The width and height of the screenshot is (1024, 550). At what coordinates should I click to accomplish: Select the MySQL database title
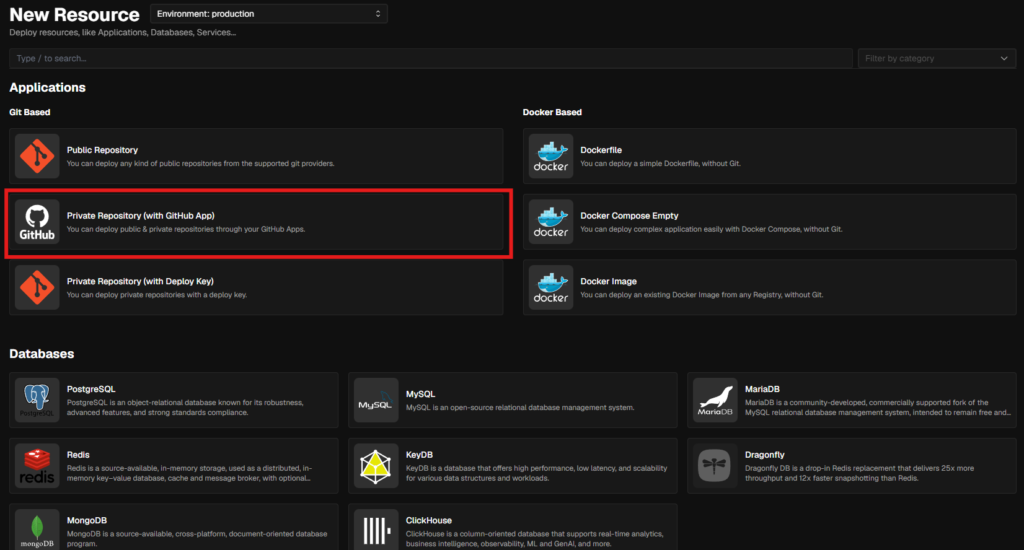coord(420,394)
